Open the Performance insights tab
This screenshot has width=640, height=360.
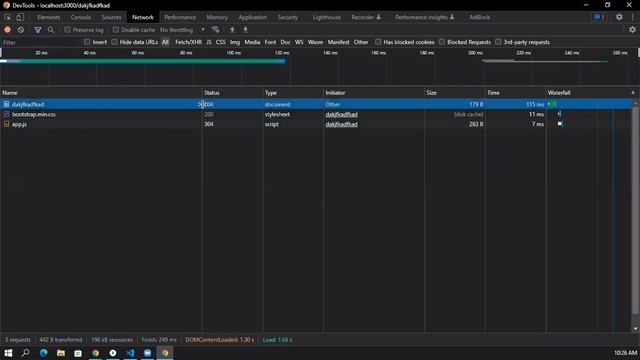pos(424,17)
